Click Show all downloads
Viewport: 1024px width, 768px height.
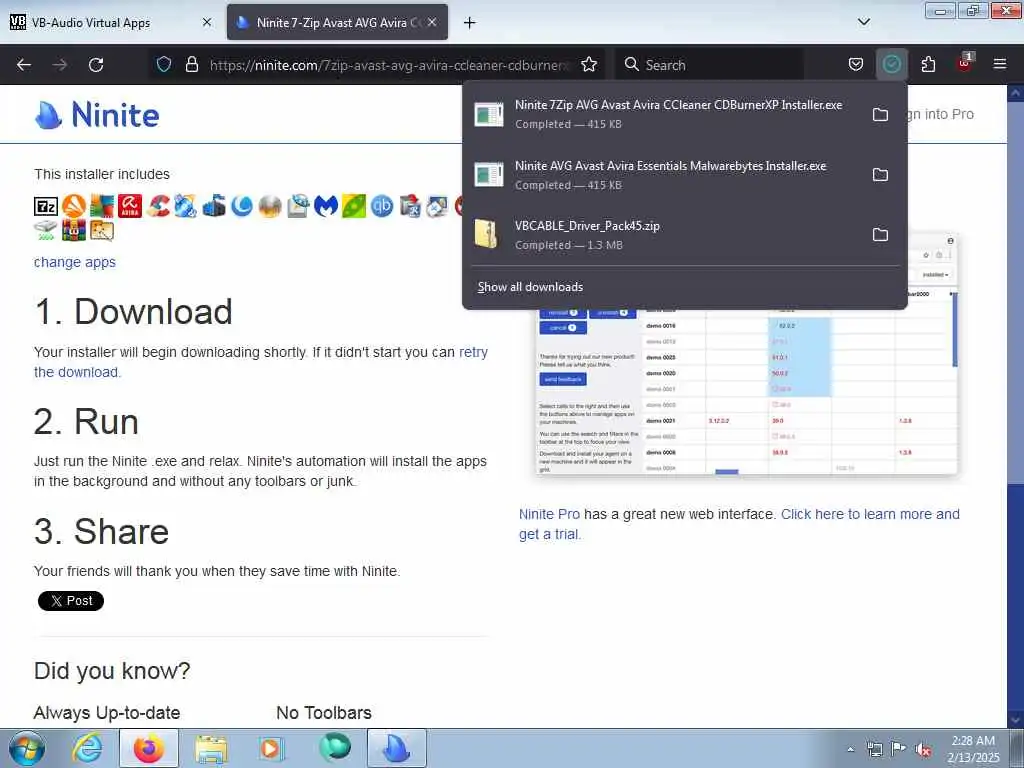(x=530, y=287)
